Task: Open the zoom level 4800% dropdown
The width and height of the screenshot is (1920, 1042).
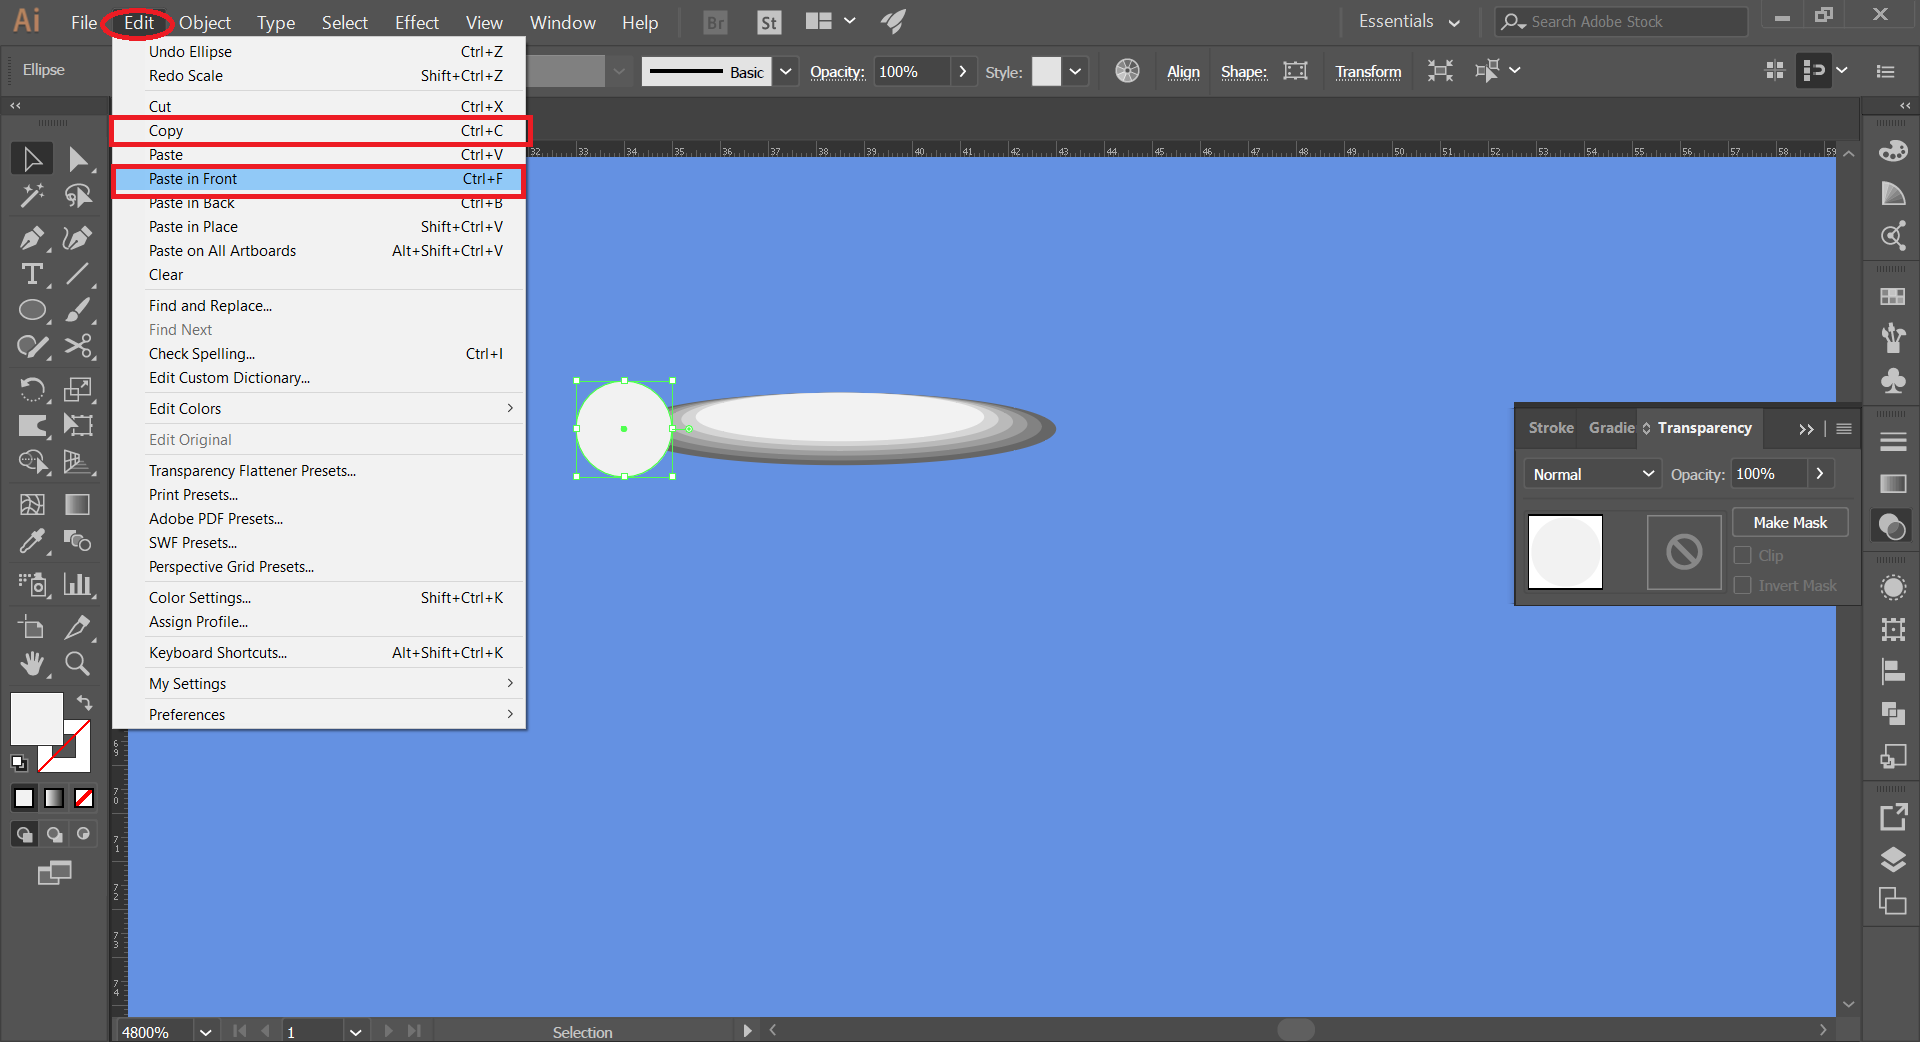Action: [x=206, y=1031]
